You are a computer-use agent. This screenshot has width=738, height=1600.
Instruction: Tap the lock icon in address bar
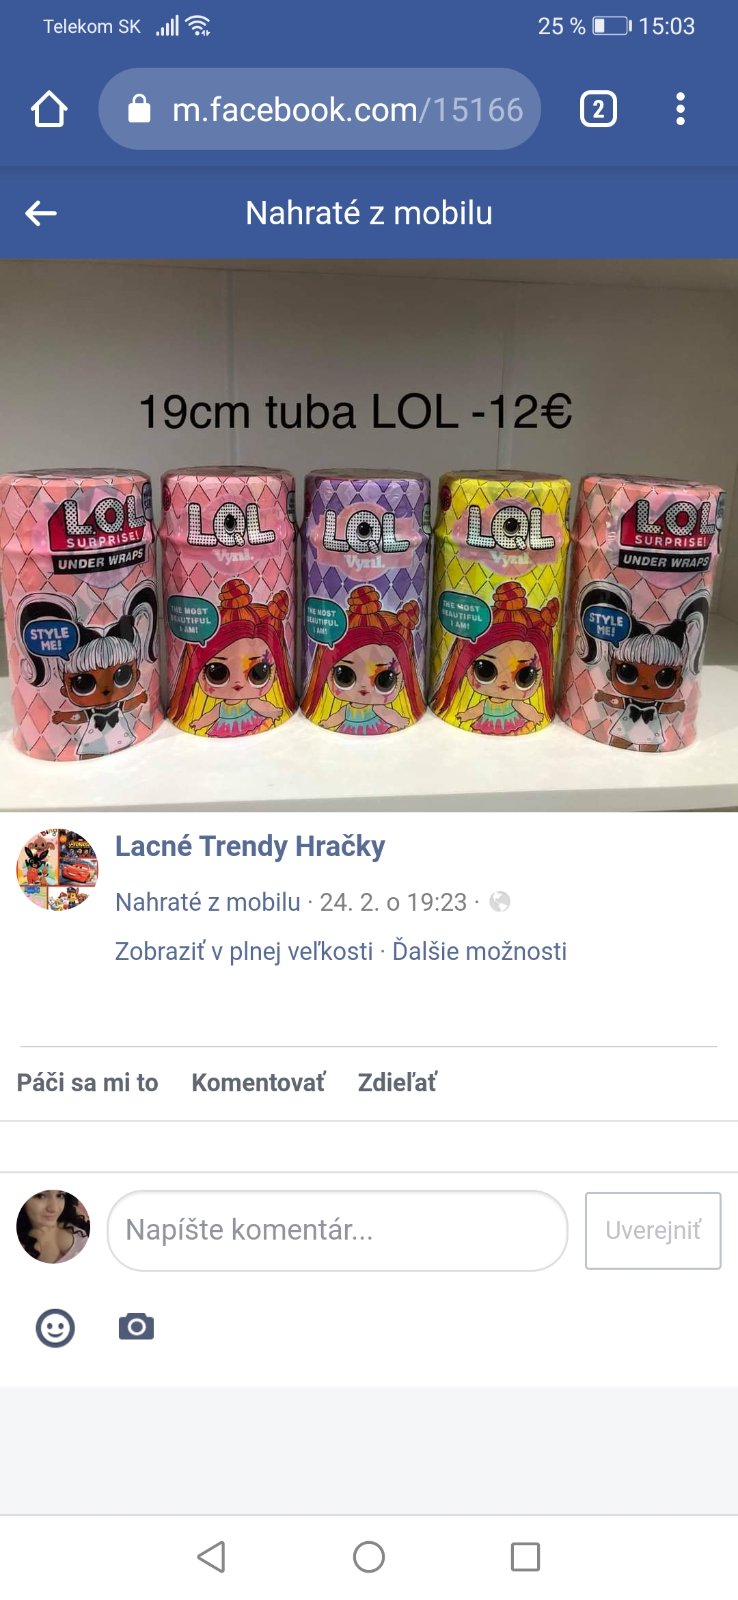pyautogui.click(x=140, y=109)
